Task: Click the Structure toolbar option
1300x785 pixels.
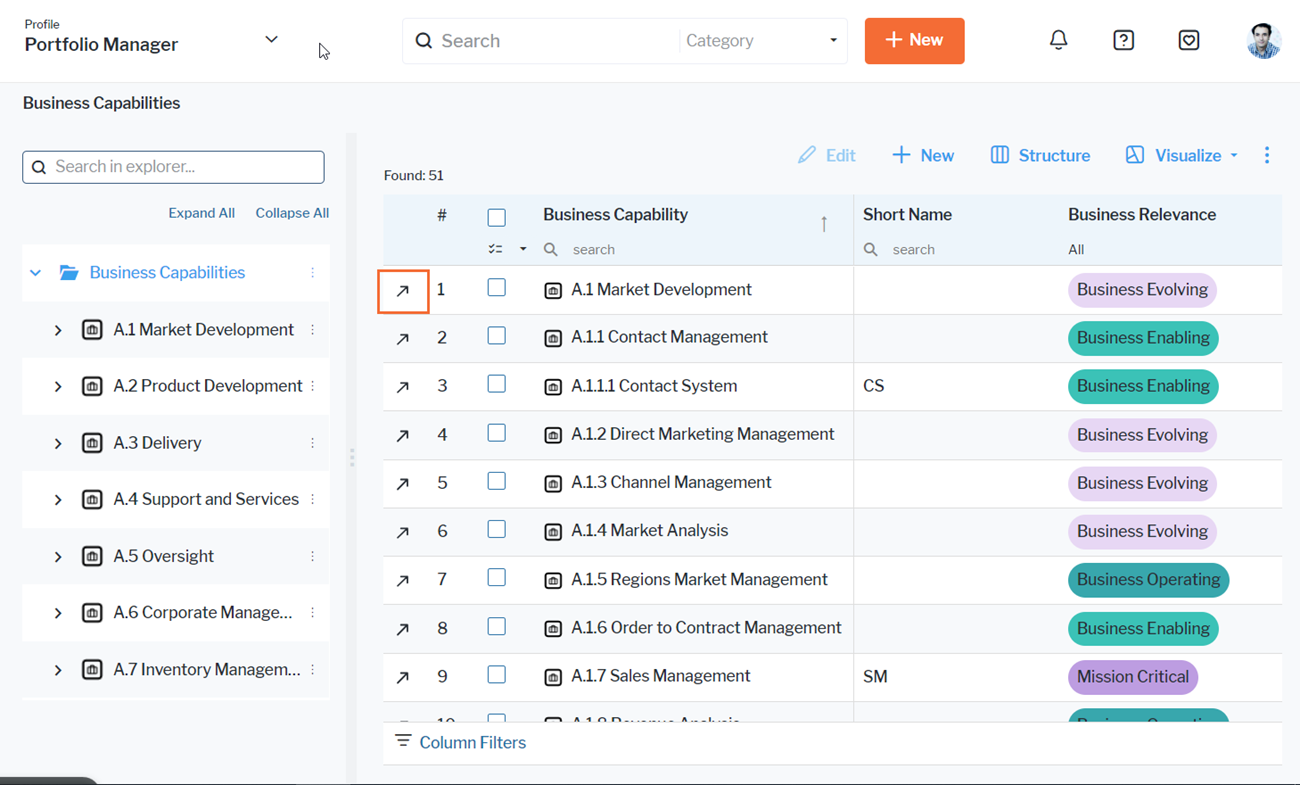Action: pos(1040,155)
